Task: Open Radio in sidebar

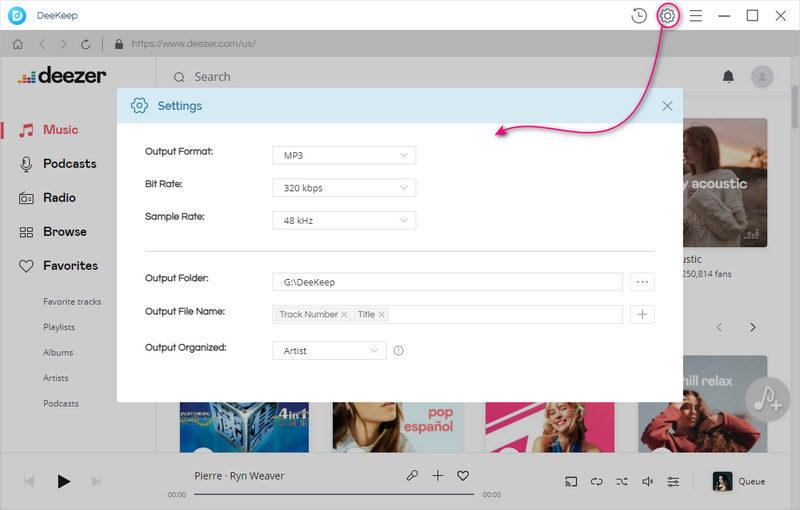Action: click(47, 198)
